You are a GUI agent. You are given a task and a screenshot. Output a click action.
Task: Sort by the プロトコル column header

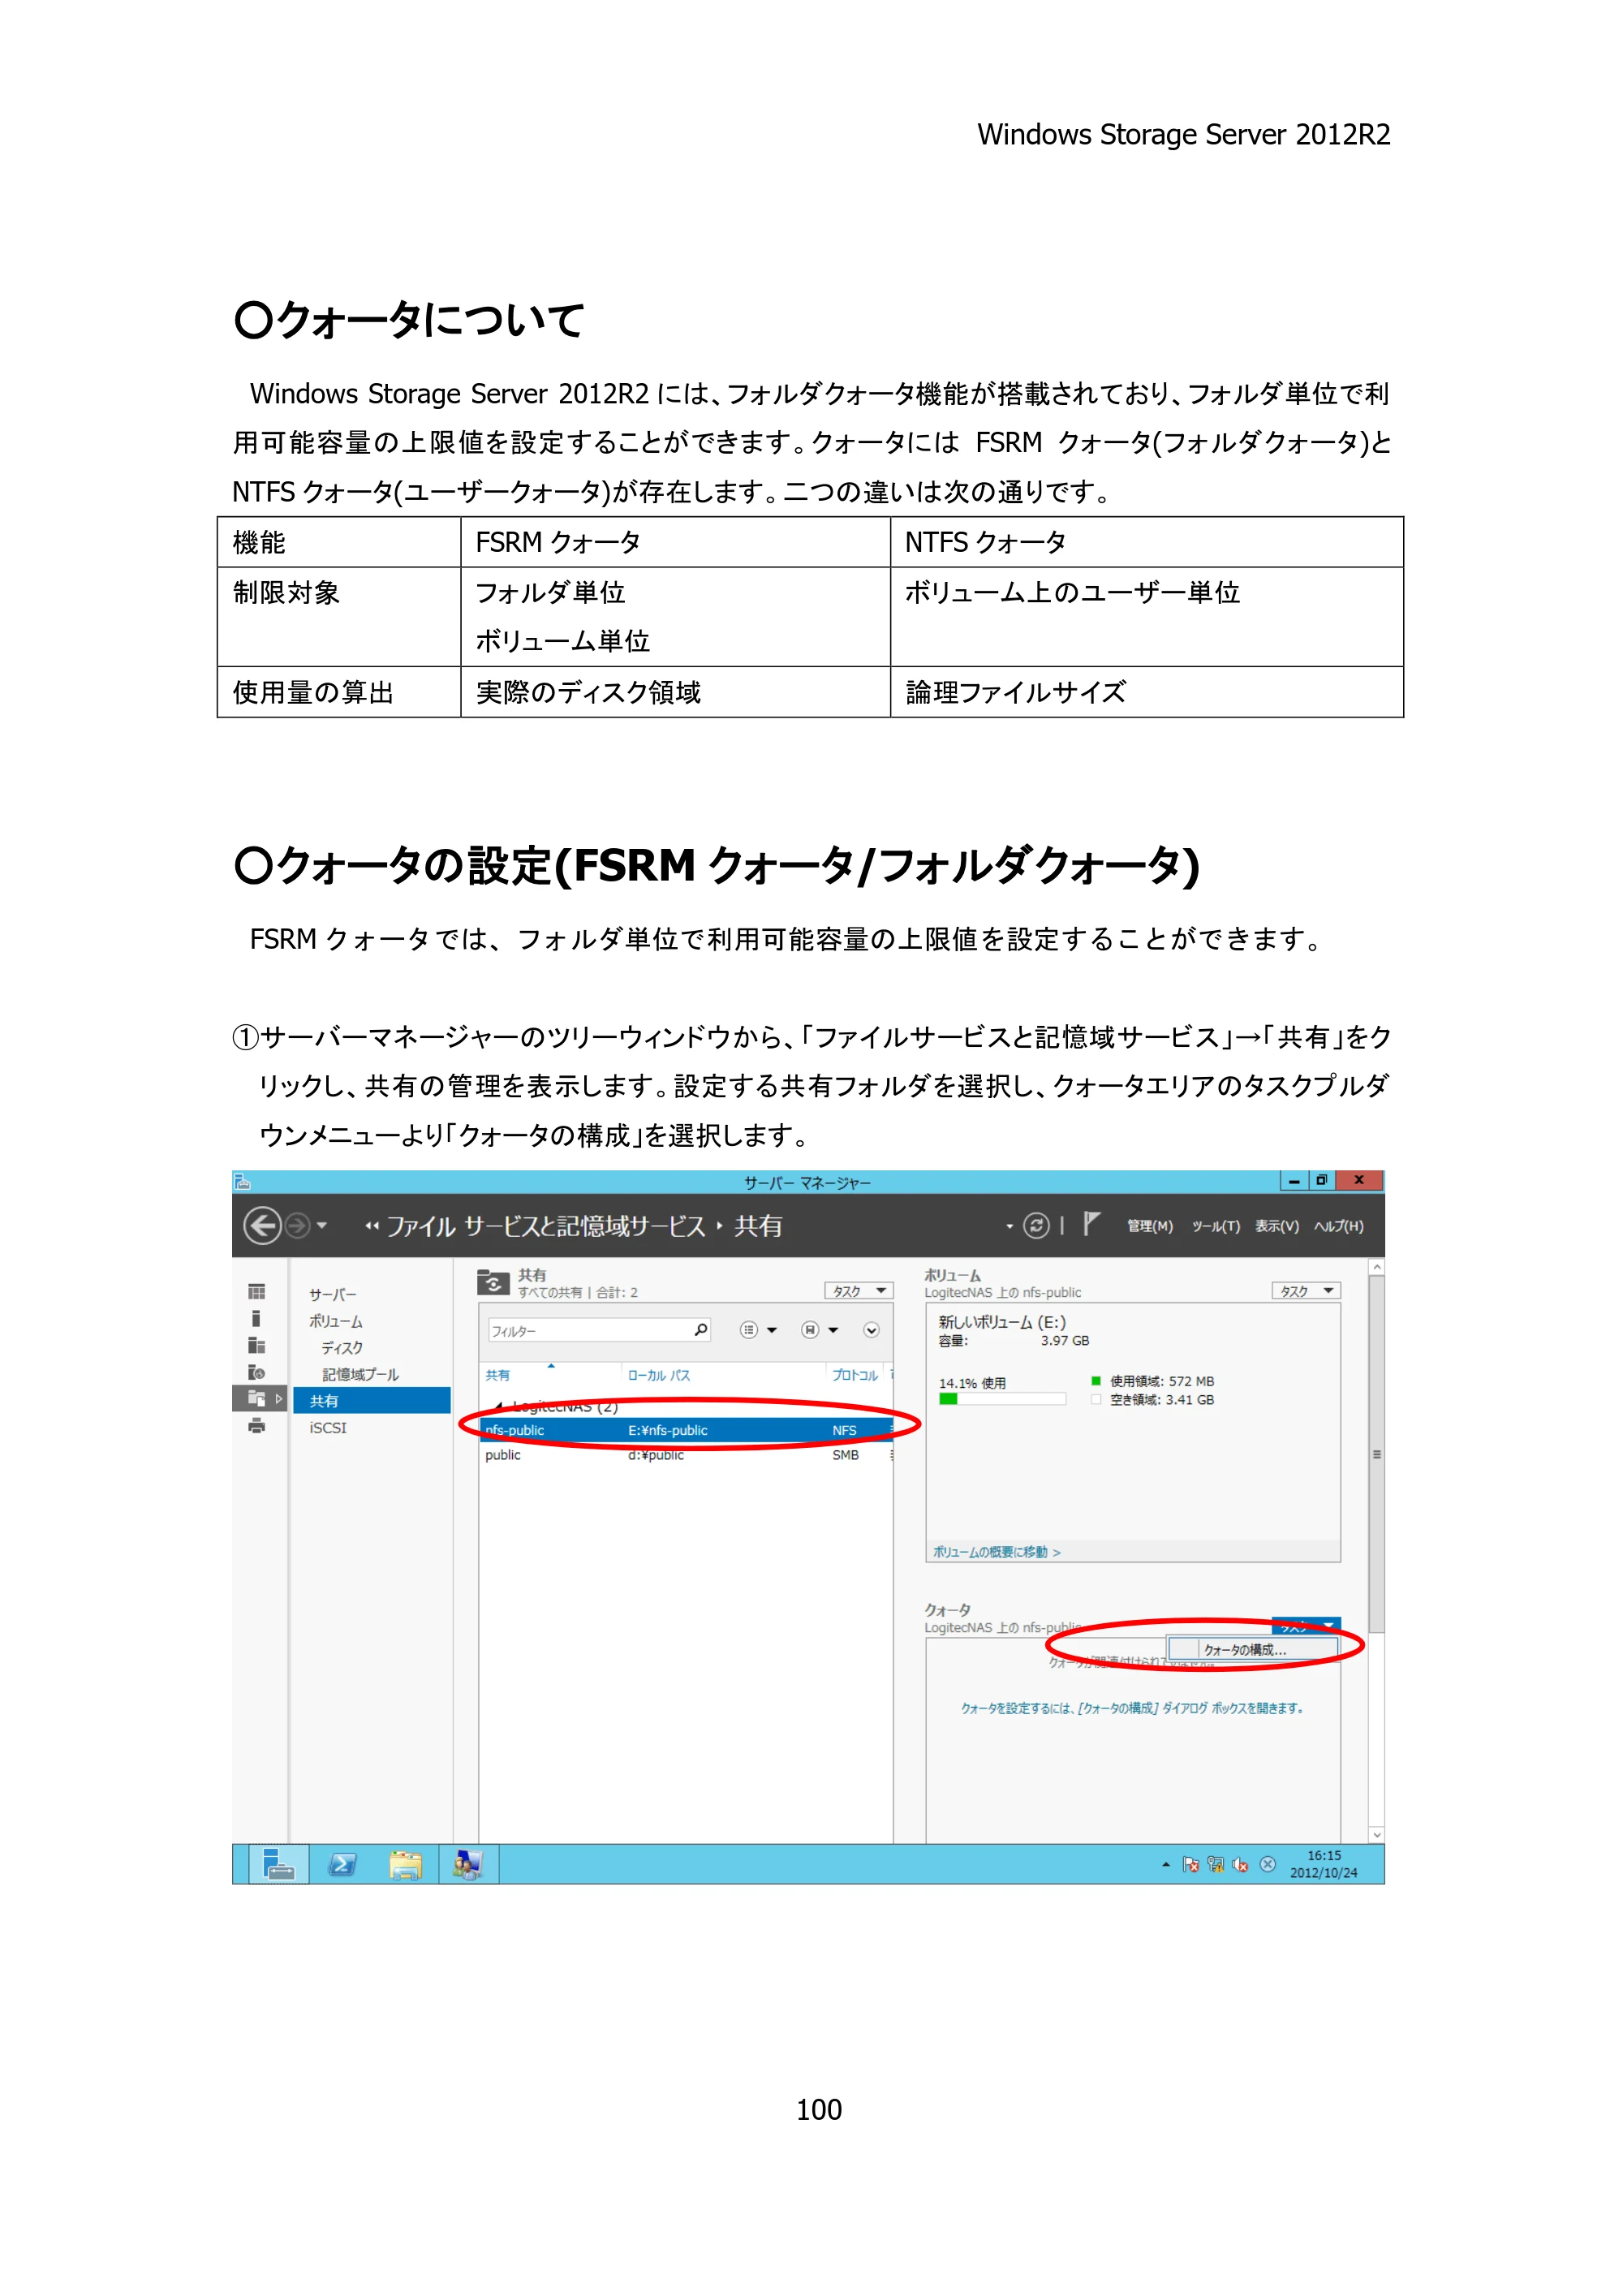click(855, 1375)
